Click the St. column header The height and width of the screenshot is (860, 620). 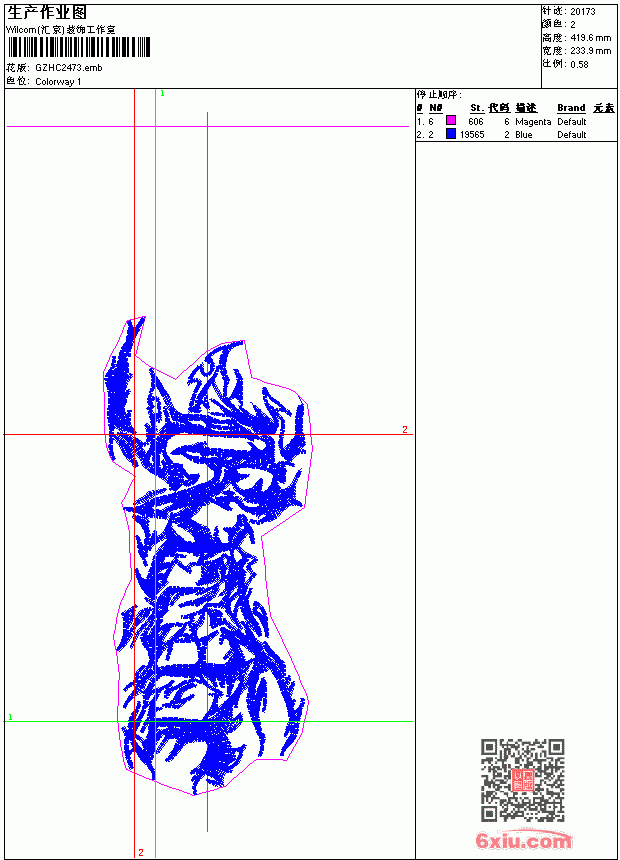pyautogui.click(x=477, y=108)
